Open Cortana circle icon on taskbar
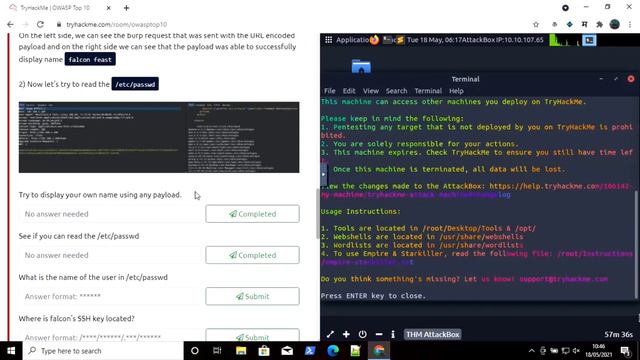The width and height of the screenshot is (640, 360). (x=195, y=351)
